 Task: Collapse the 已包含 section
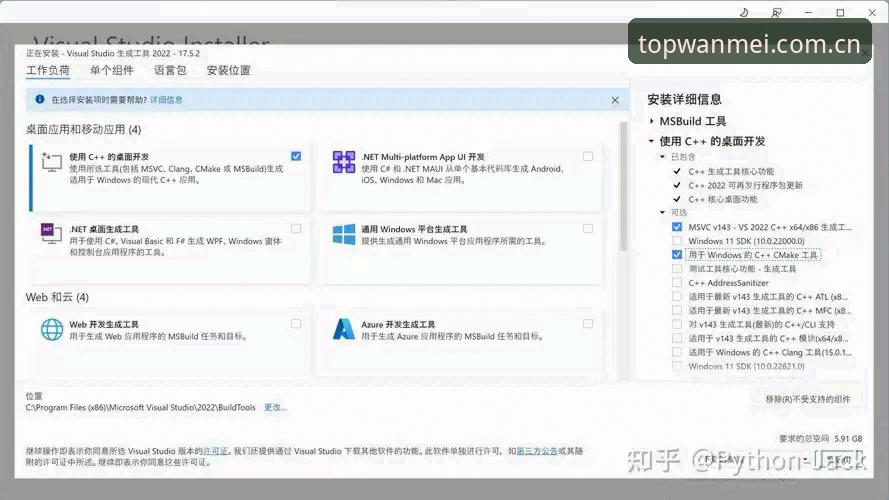pos(662,156)
